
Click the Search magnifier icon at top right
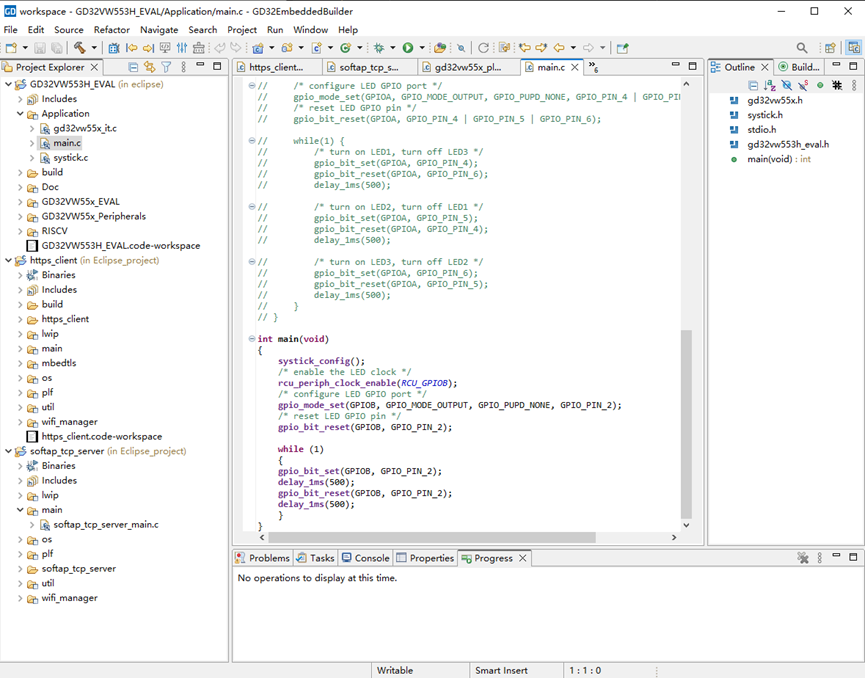coord(802,48)
